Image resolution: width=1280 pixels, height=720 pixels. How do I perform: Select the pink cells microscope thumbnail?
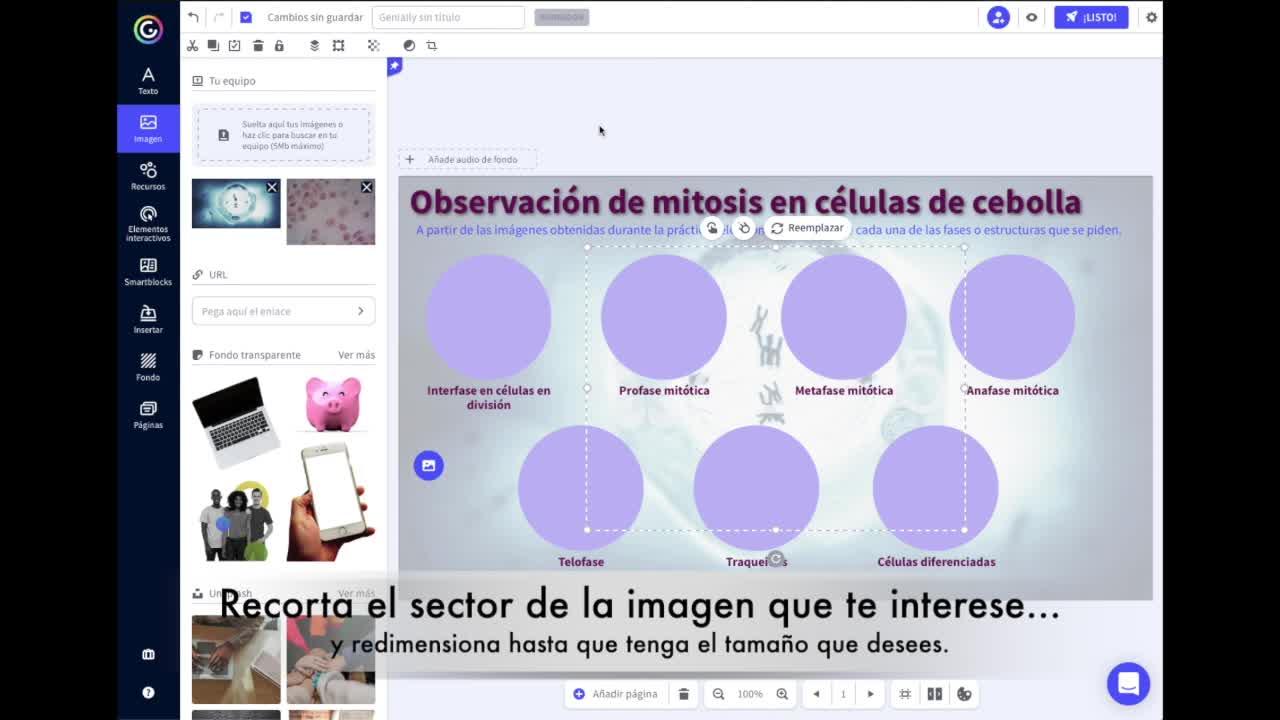pos(331,212)
